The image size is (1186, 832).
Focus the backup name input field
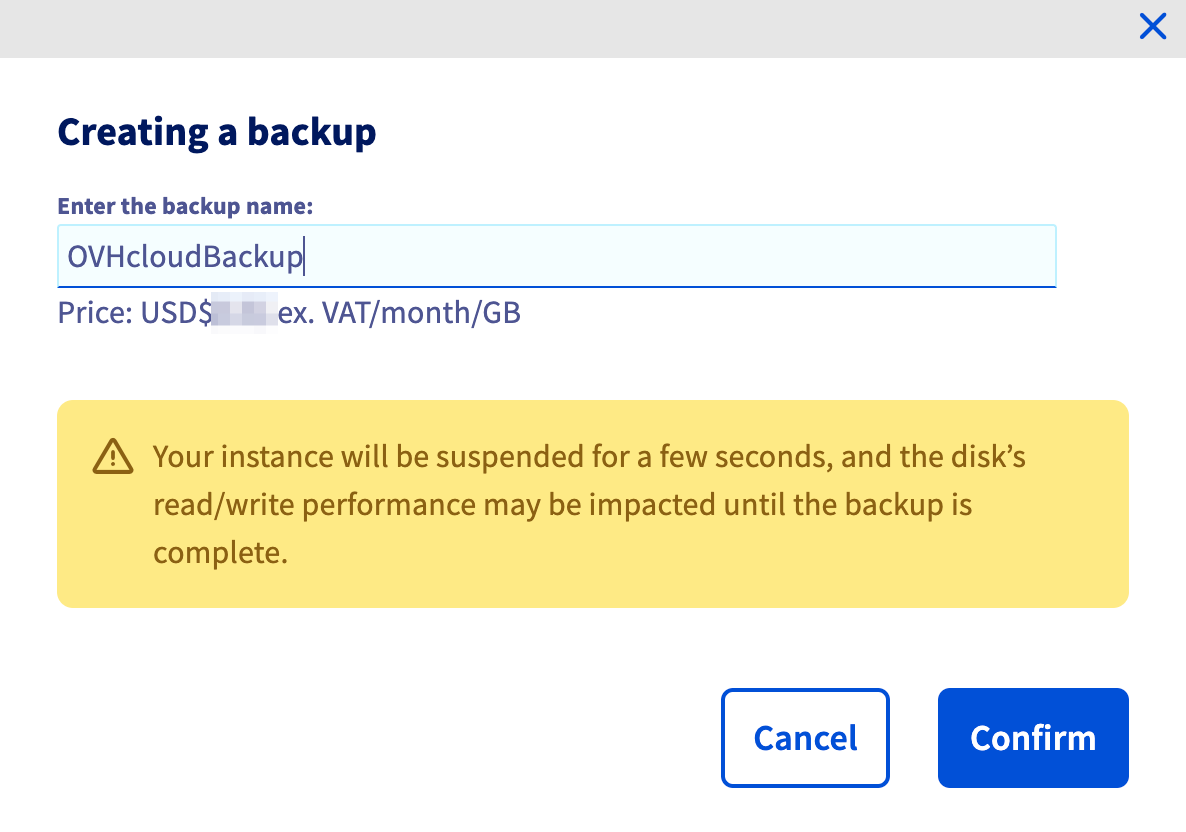(x=557, y=256)
